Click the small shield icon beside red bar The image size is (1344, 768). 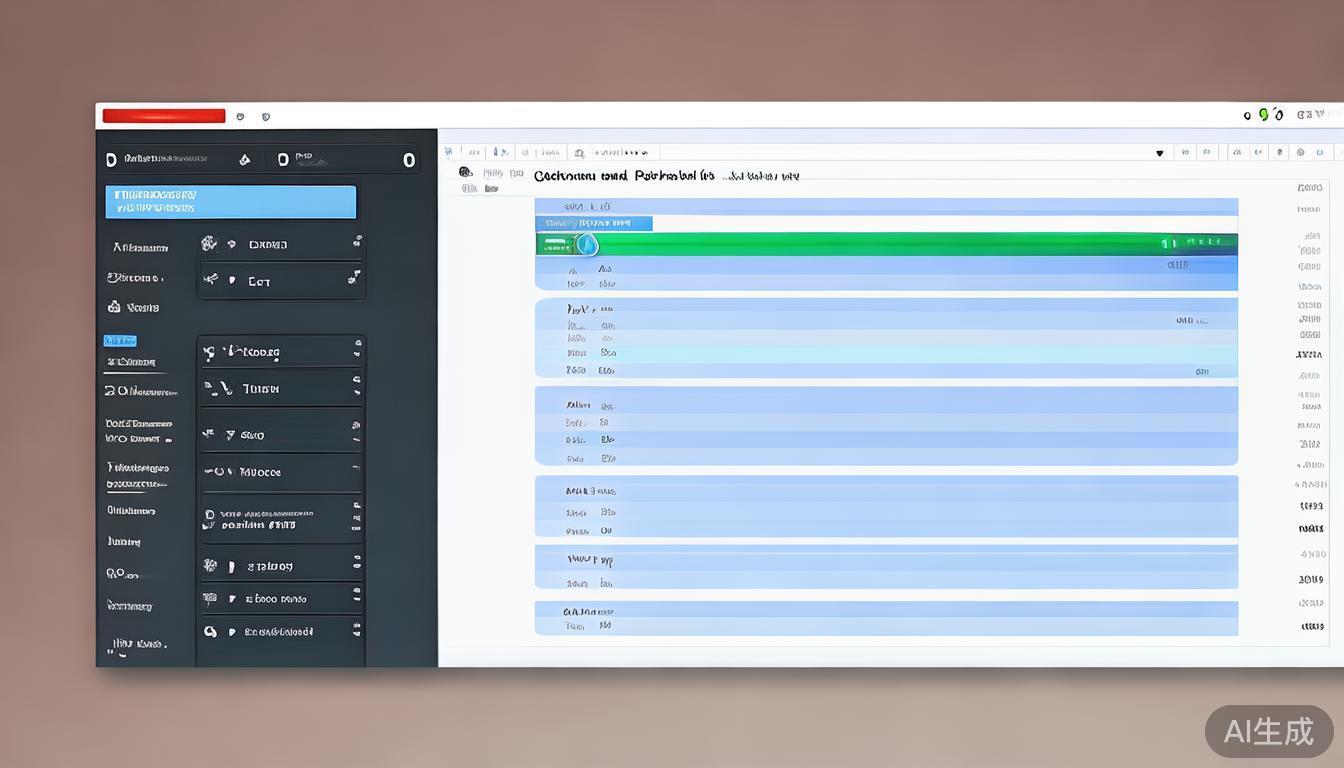tap(265, 116)
